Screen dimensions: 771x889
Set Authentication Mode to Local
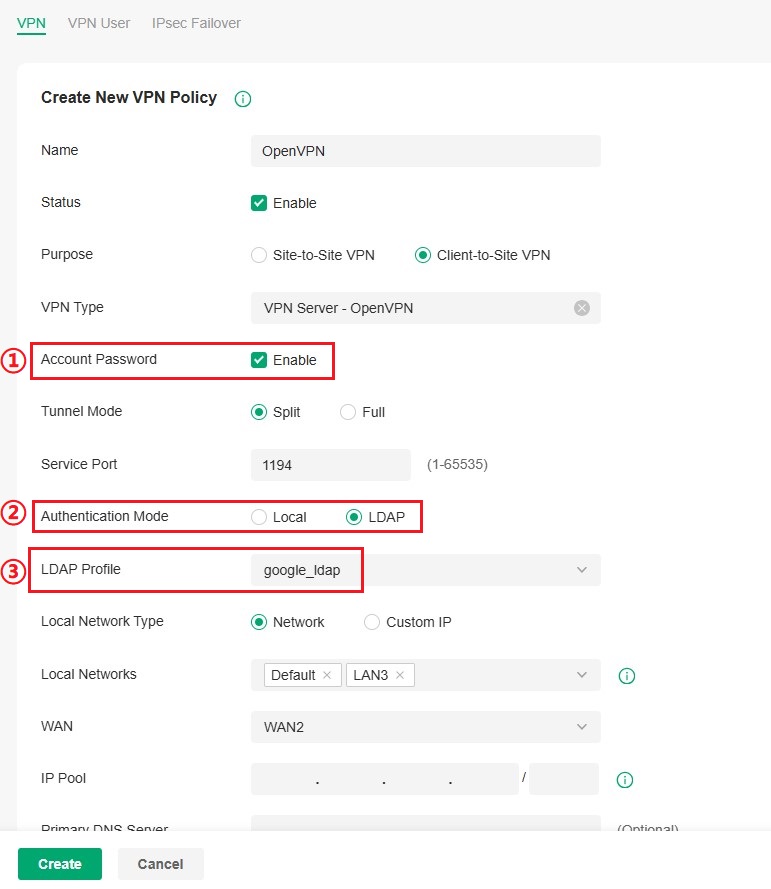259,517
